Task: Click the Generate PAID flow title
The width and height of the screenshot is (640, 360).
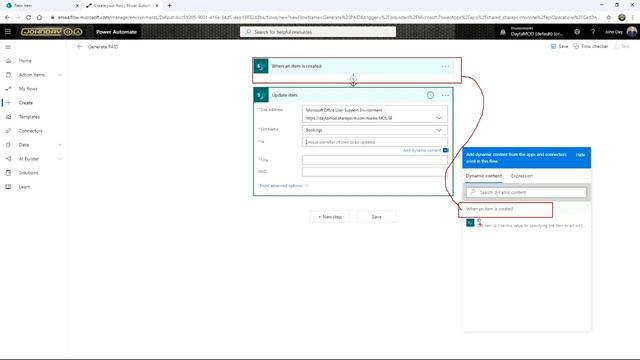Action: click(103, 47)
